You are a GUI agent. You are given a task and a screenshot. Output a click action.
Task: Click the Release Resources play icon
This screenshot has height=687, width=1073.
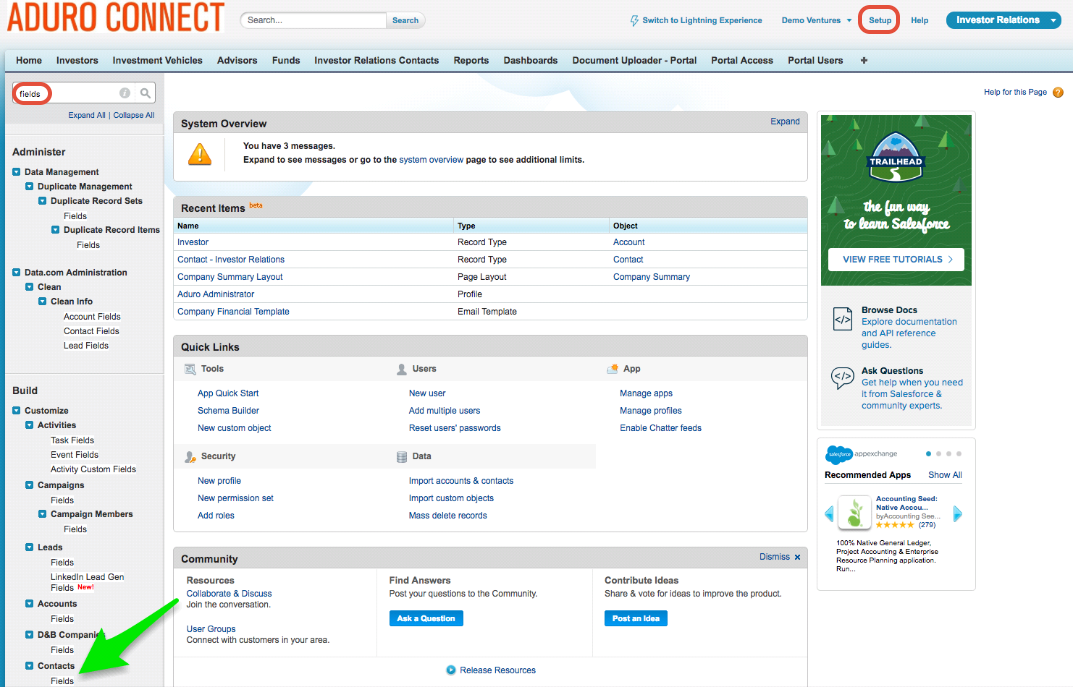point(451,670)
